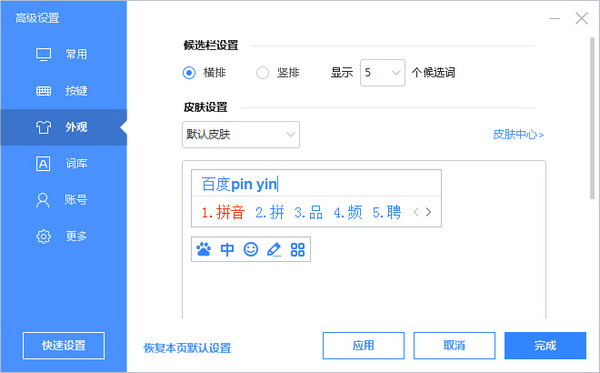Click the 百度pin yin composition preview text
The height and width of the screenshot is (373, 600).
(240, 184)
